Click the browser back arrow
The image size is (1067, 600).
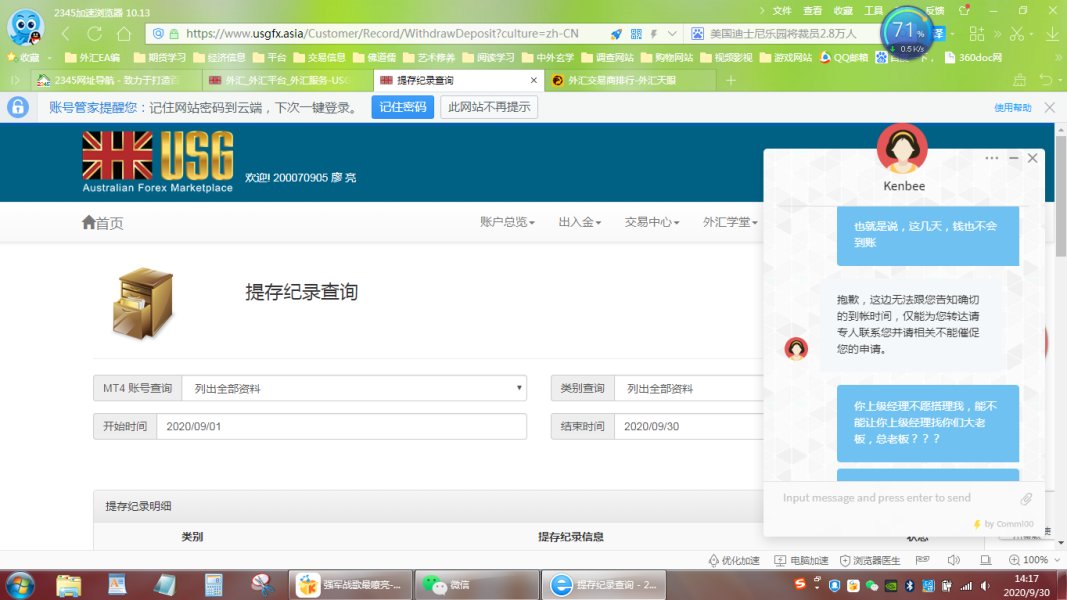(x=66, y=33)
